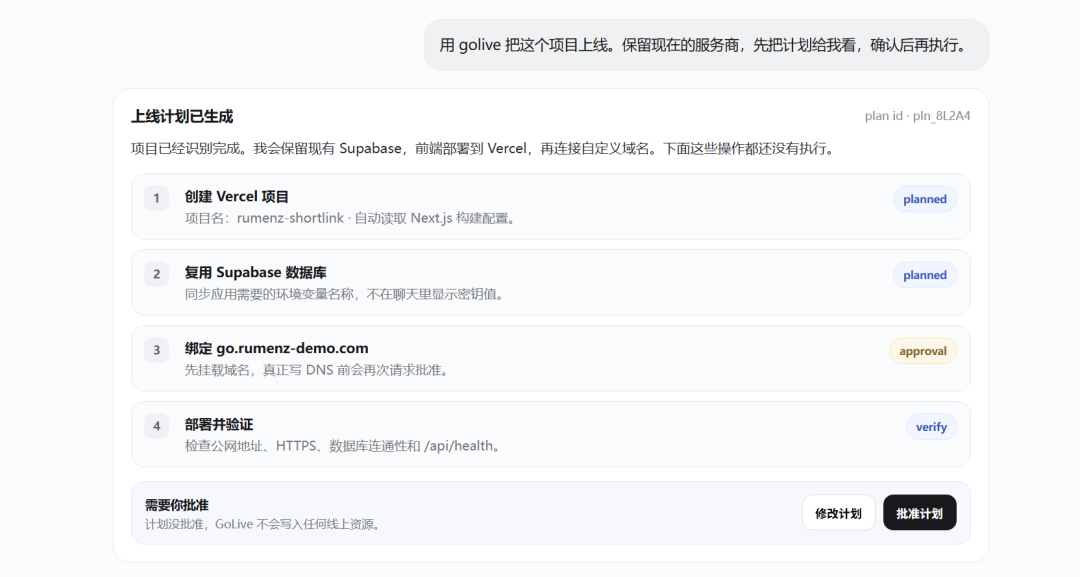Click the 修改计划 button
Image resolution: width=1080 pixels, height=577 pixels.
click(838, 513)
